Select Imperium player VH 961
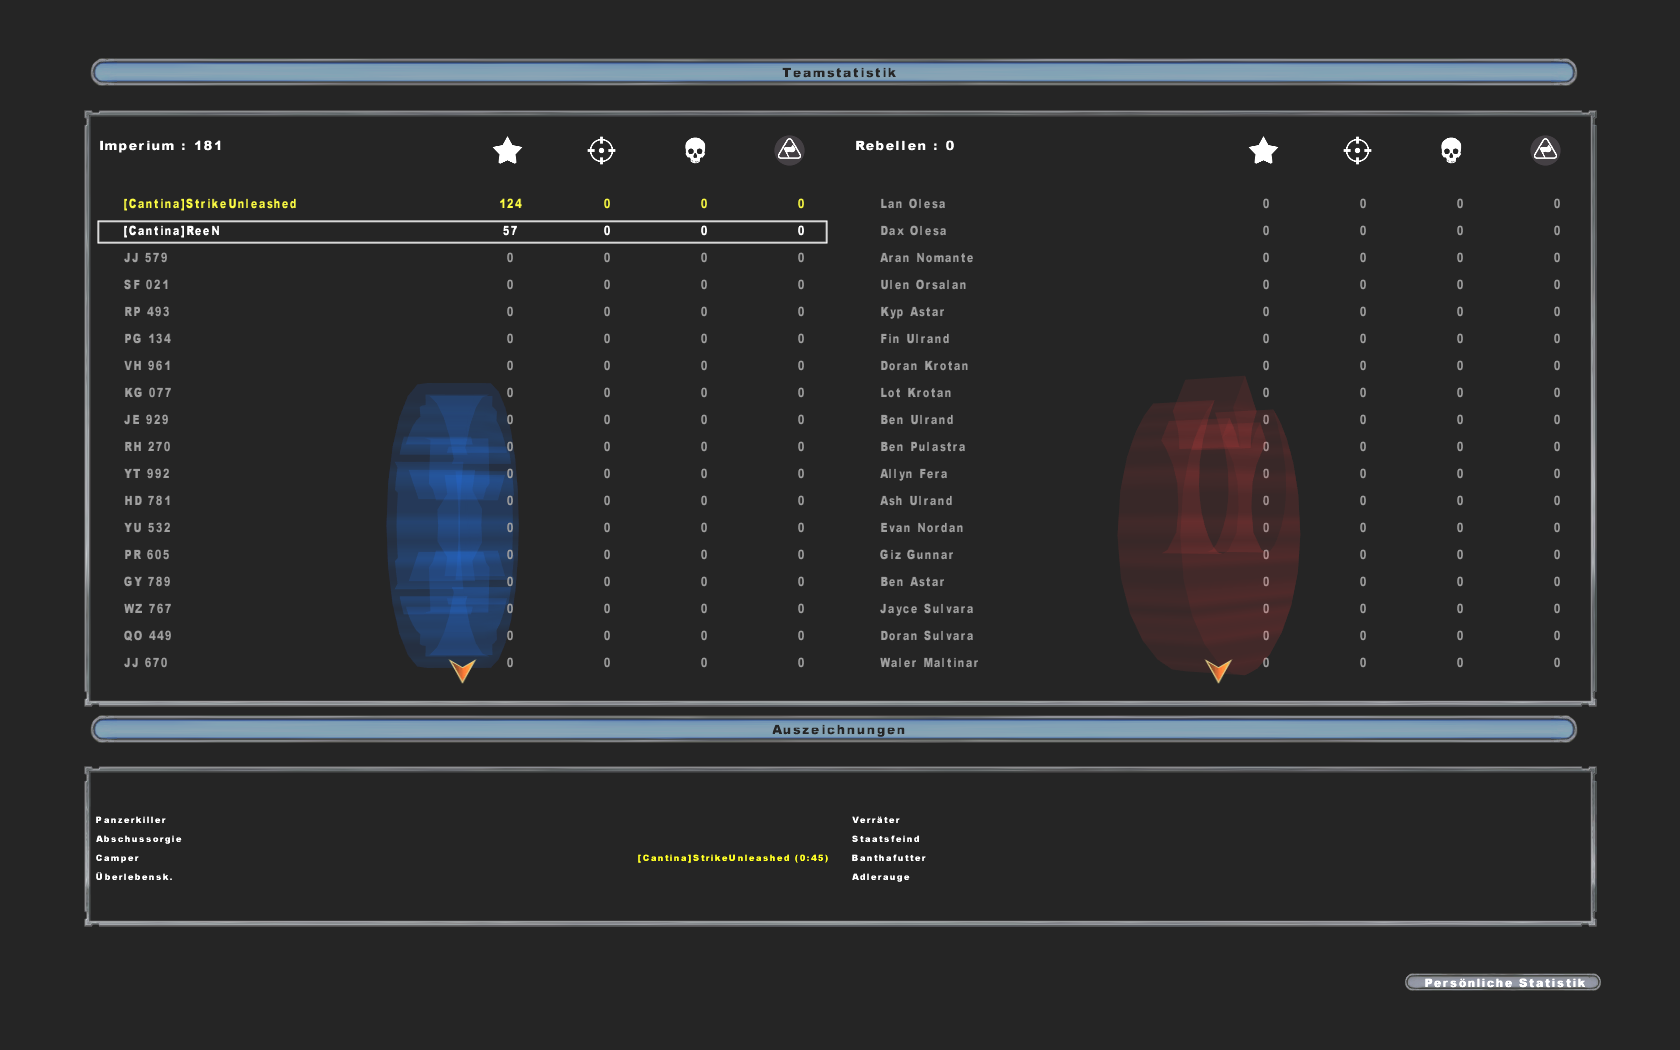 [148, 366]
